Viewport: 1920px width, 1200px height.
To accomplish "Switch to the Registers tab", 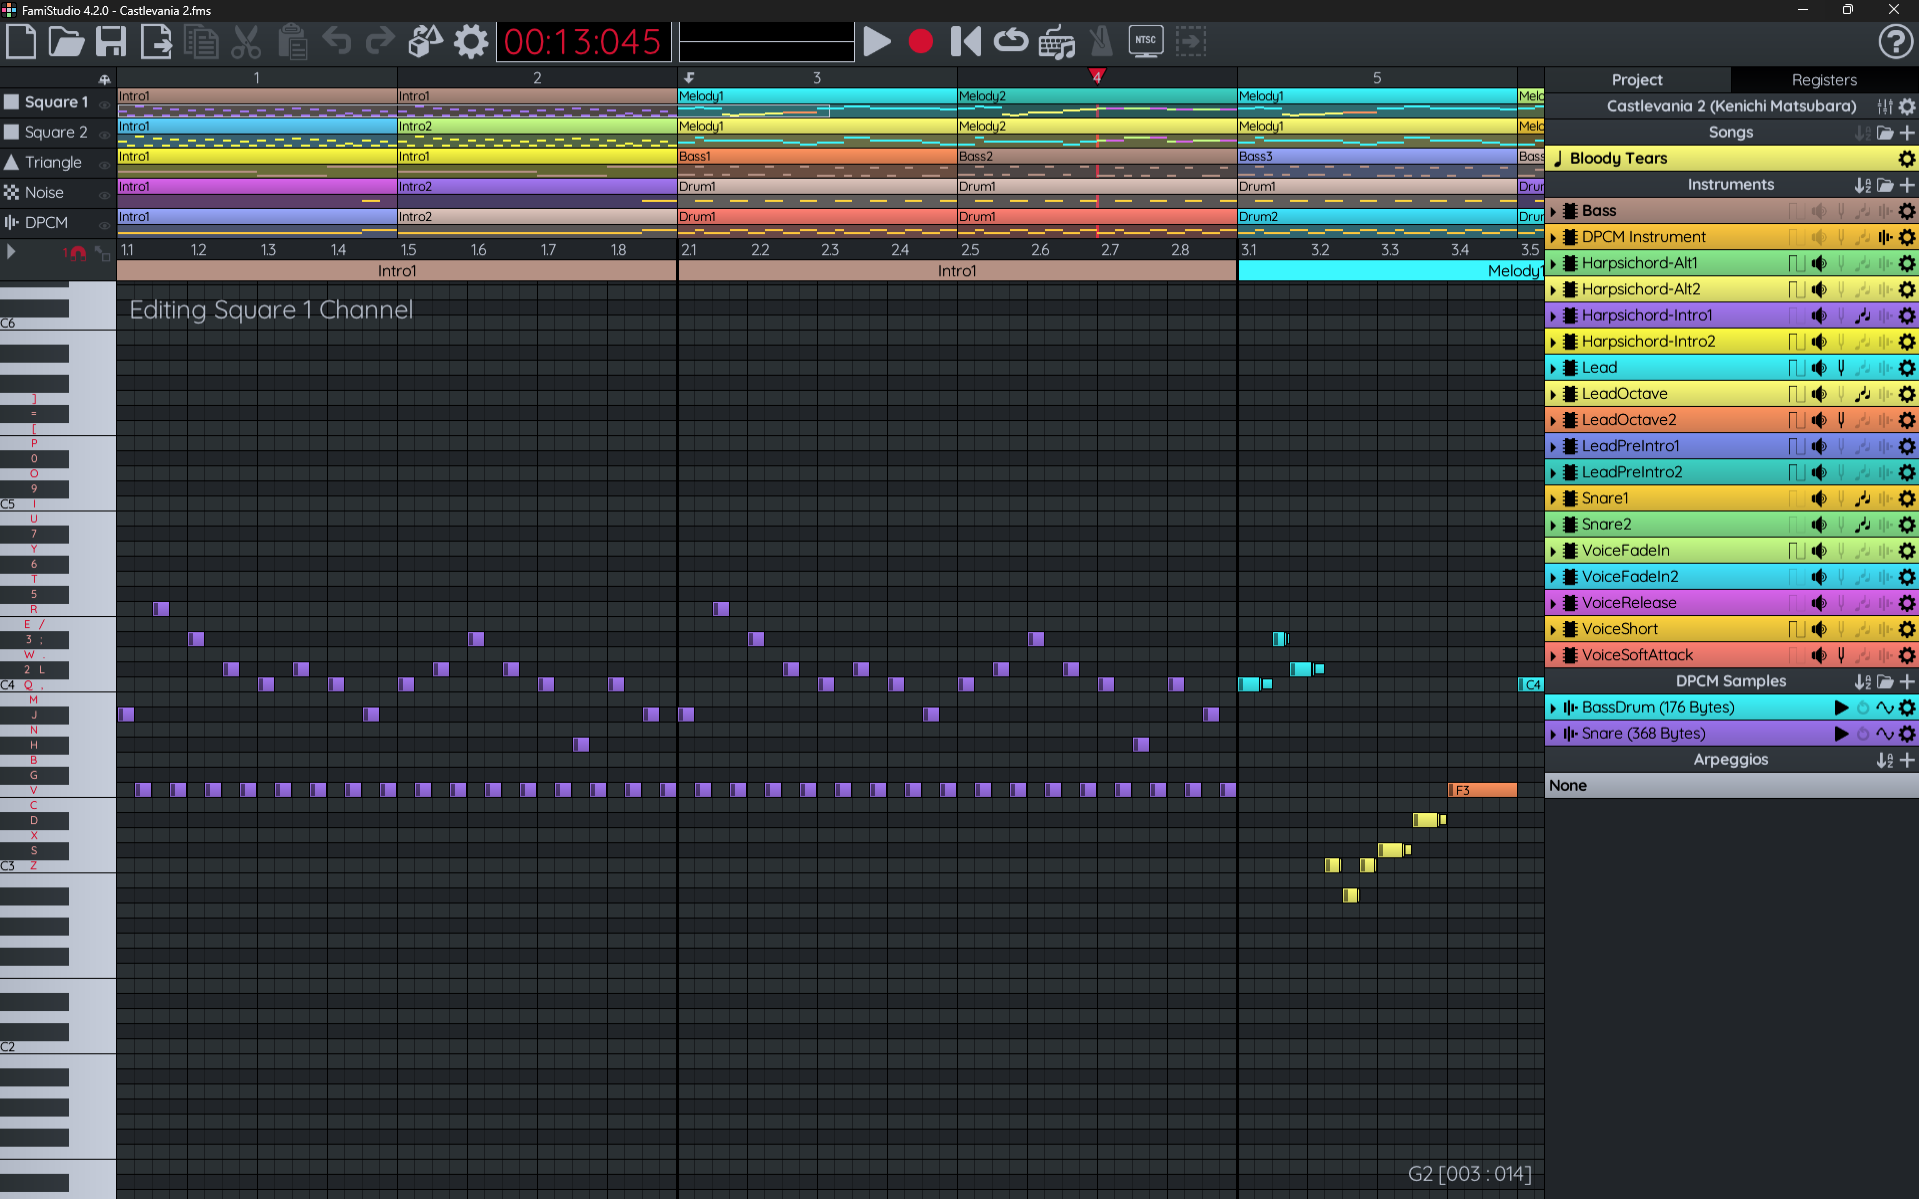I will click(x=1824, y=80).
